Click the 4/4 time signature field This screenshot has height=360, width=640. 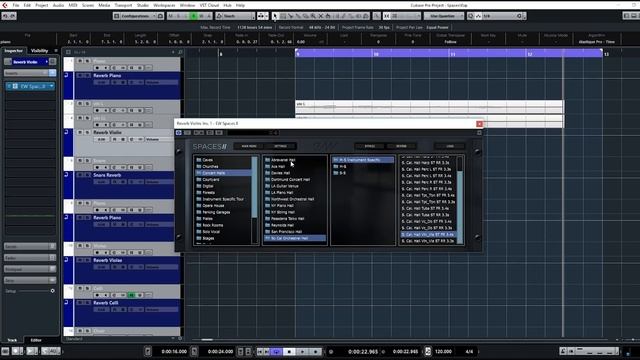click(469, 351)
